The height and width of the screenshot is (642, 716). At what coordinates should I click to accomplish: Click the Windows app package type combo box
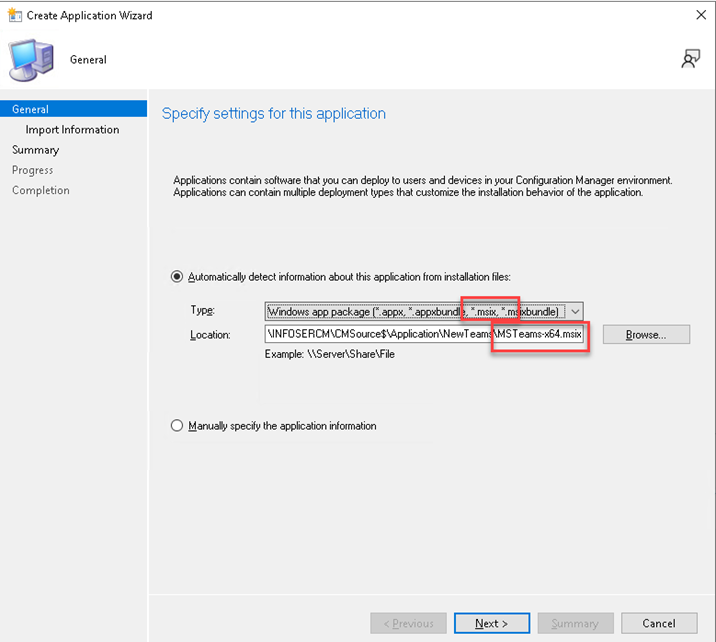click(x=415, y=312)
